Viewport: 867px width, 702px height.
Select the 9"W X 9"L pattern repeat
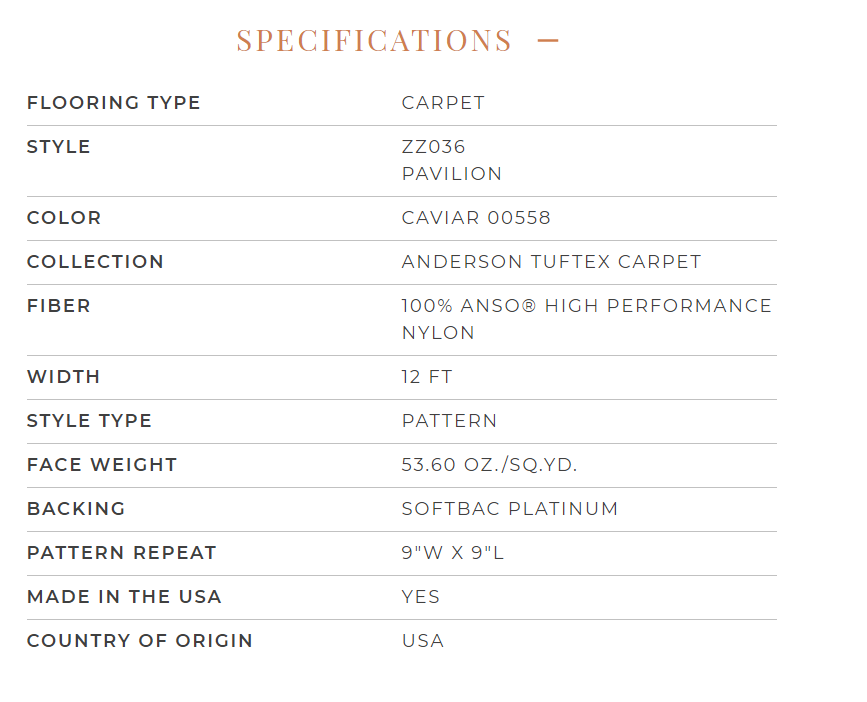(453, 553)
